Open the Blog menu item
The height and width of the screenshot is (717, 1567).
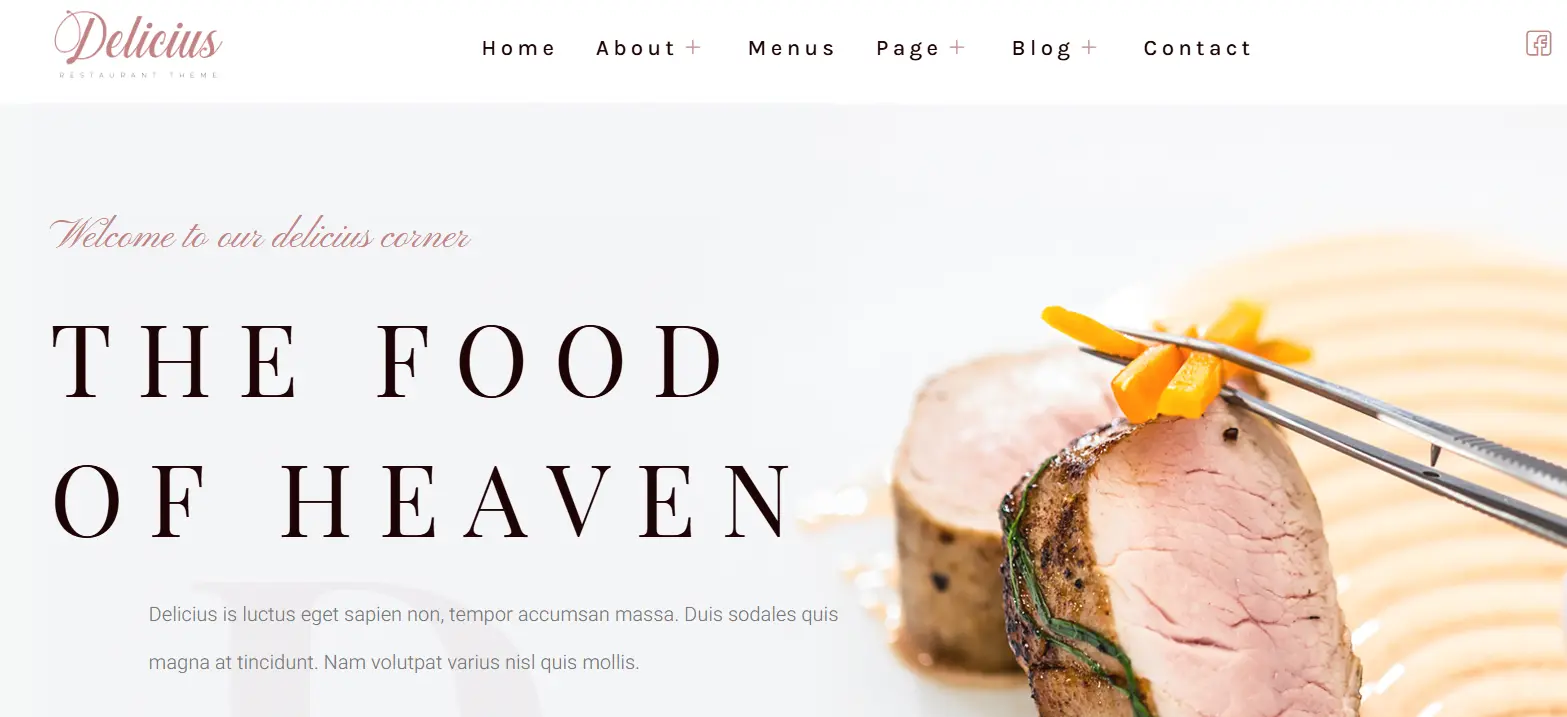point(1042,49)
